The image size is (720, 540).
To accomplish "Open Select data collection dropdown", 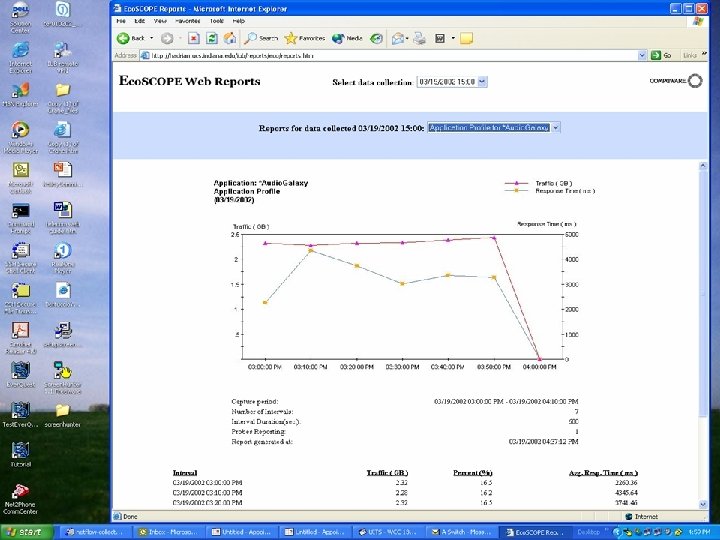I will 482,82.
